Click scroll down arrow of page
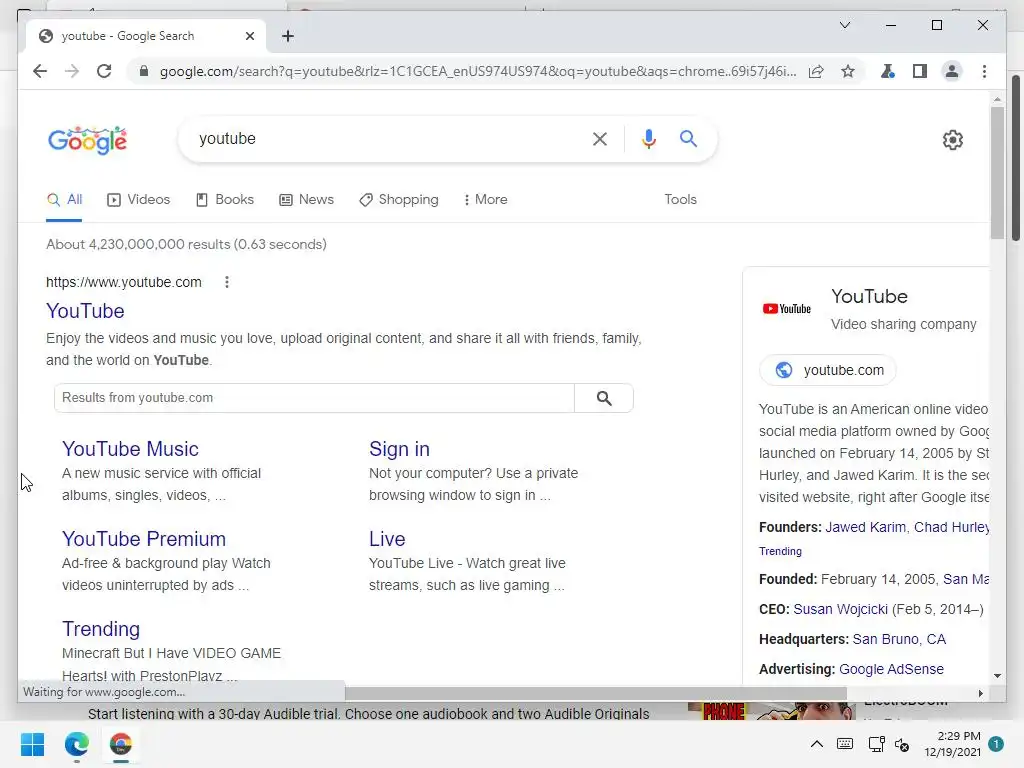Image resolution: width=1024 pixels, height=768 pixels. tap(997, 676)
